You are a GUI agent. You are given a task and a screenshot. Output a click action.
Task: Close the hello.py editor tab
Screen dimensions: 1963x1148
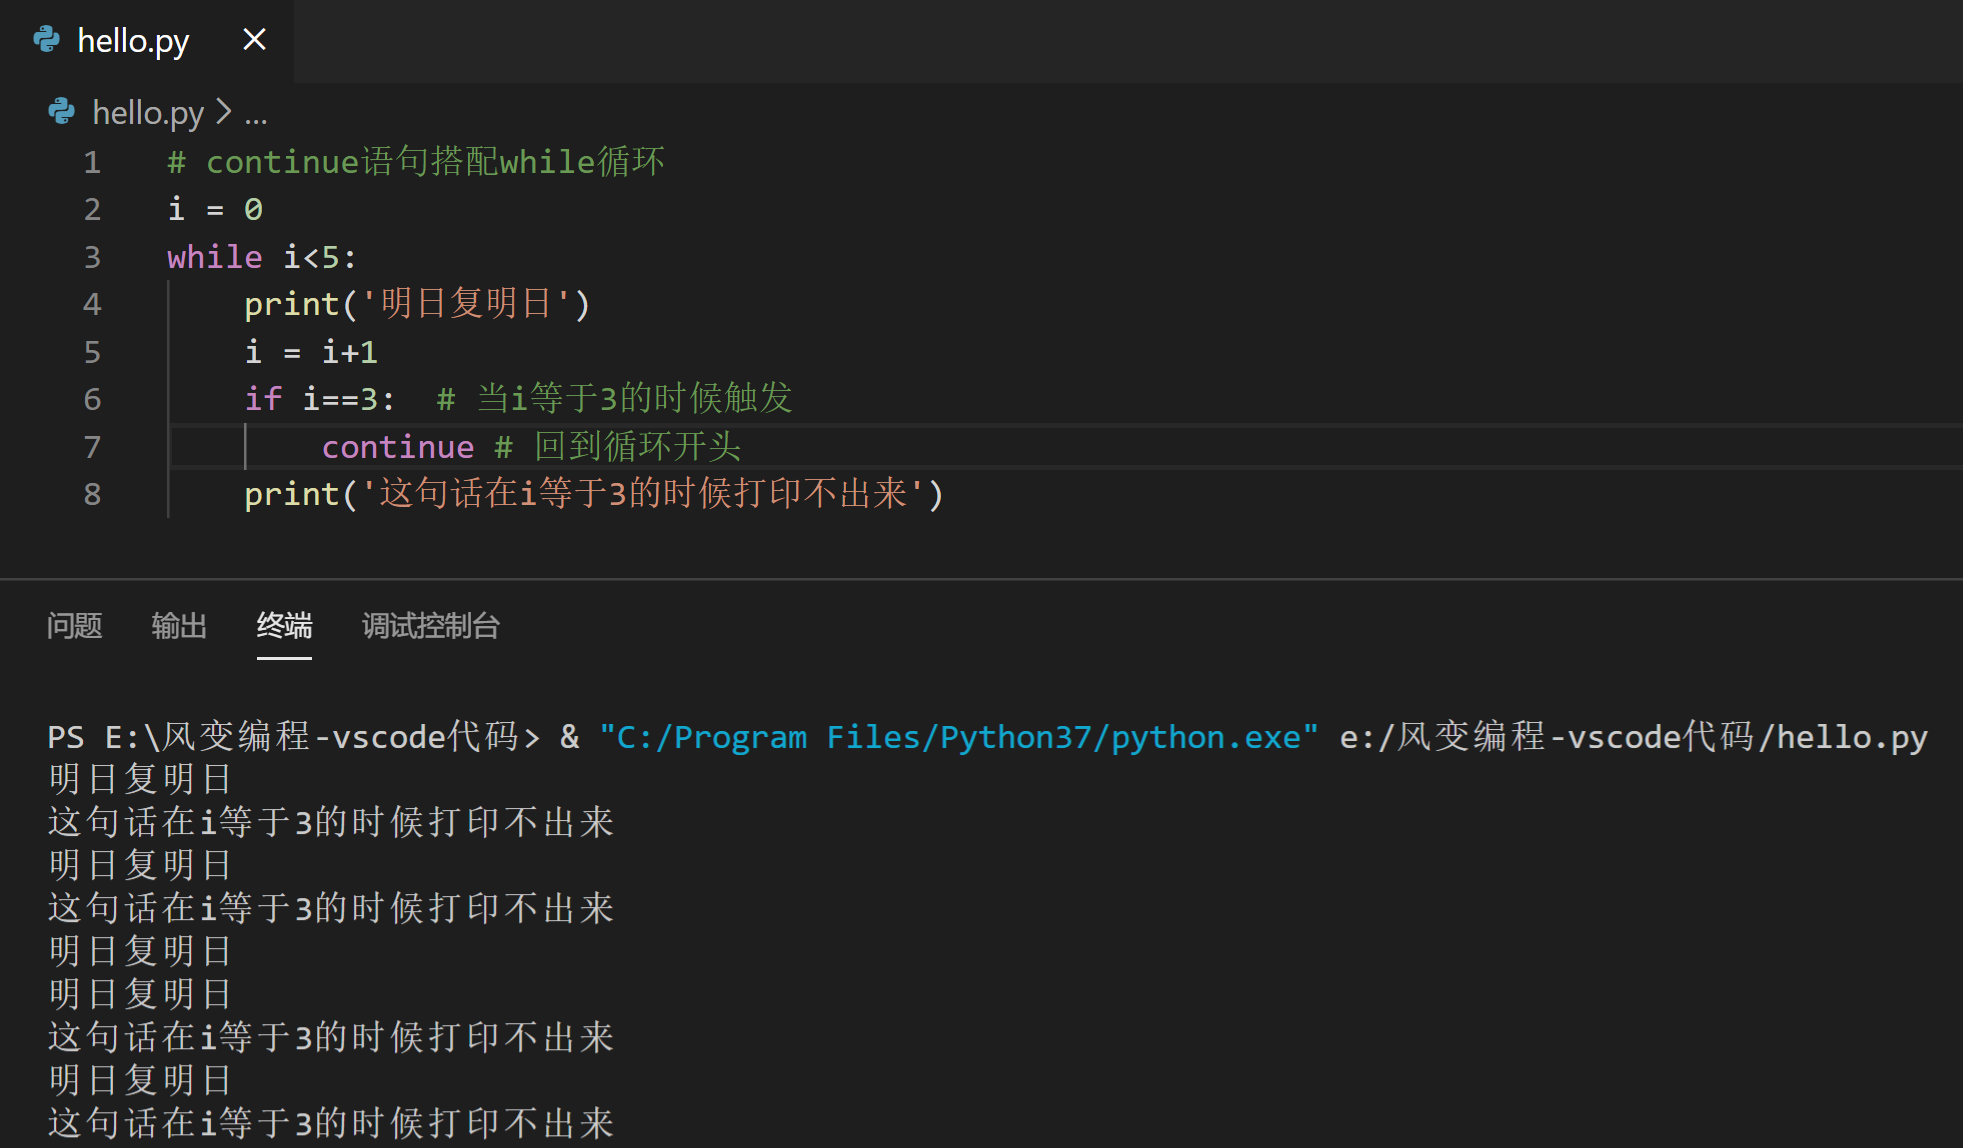click(254, 40)
